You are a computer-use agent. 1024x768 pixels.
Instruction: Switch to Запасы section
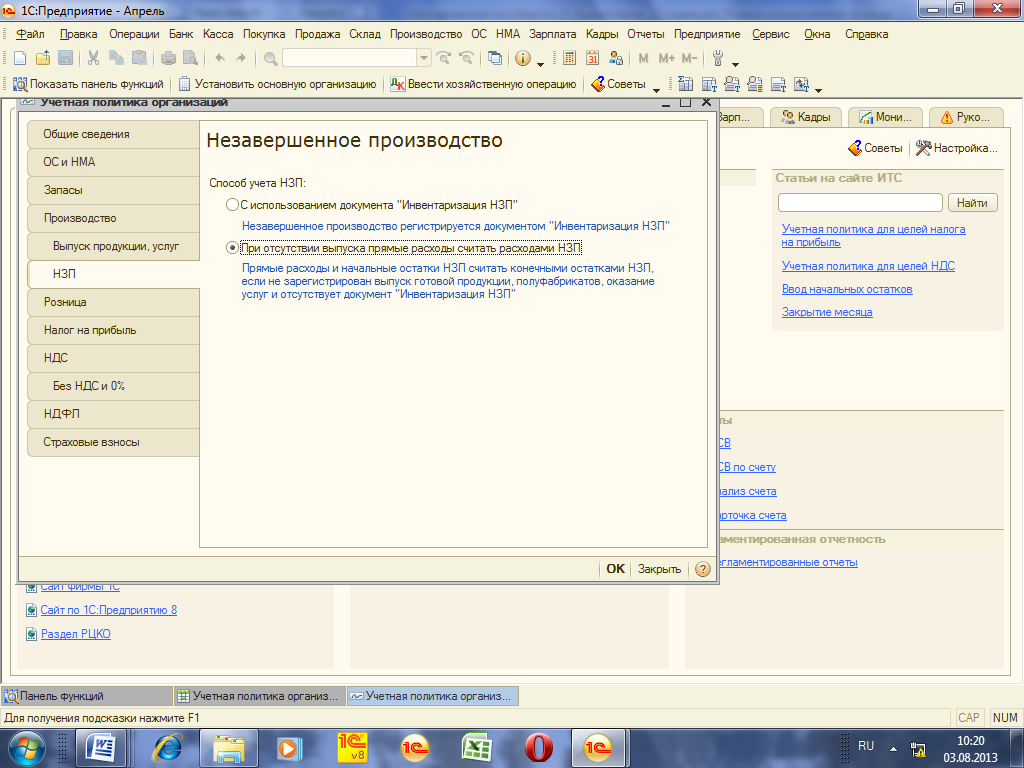[x=114, y=190]
